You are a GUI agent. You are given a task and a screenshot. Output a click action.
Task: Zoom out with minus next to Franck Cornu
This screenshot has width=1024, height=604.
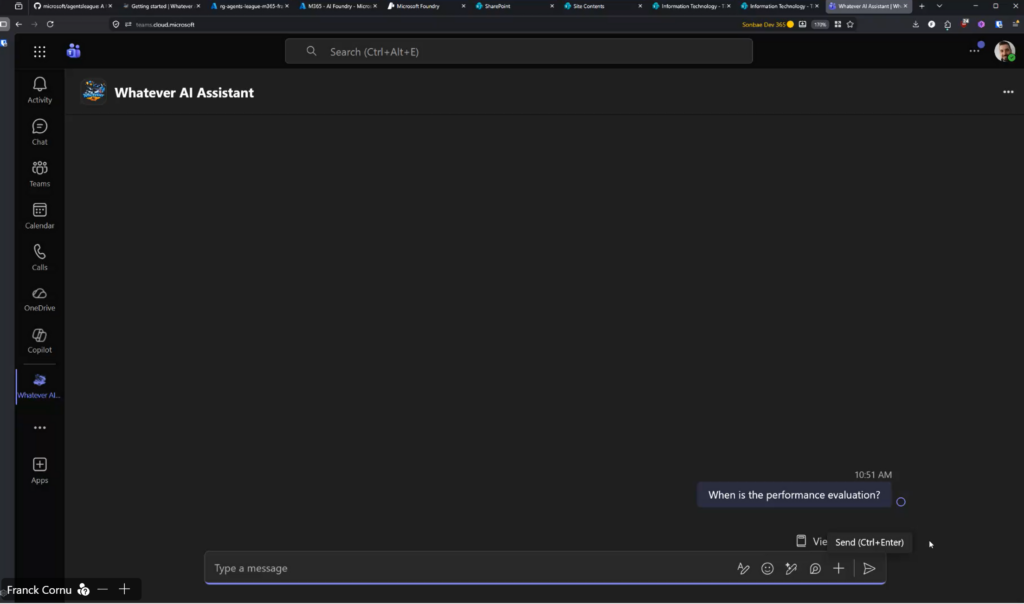pyautogui.click(x=103, y=589)
